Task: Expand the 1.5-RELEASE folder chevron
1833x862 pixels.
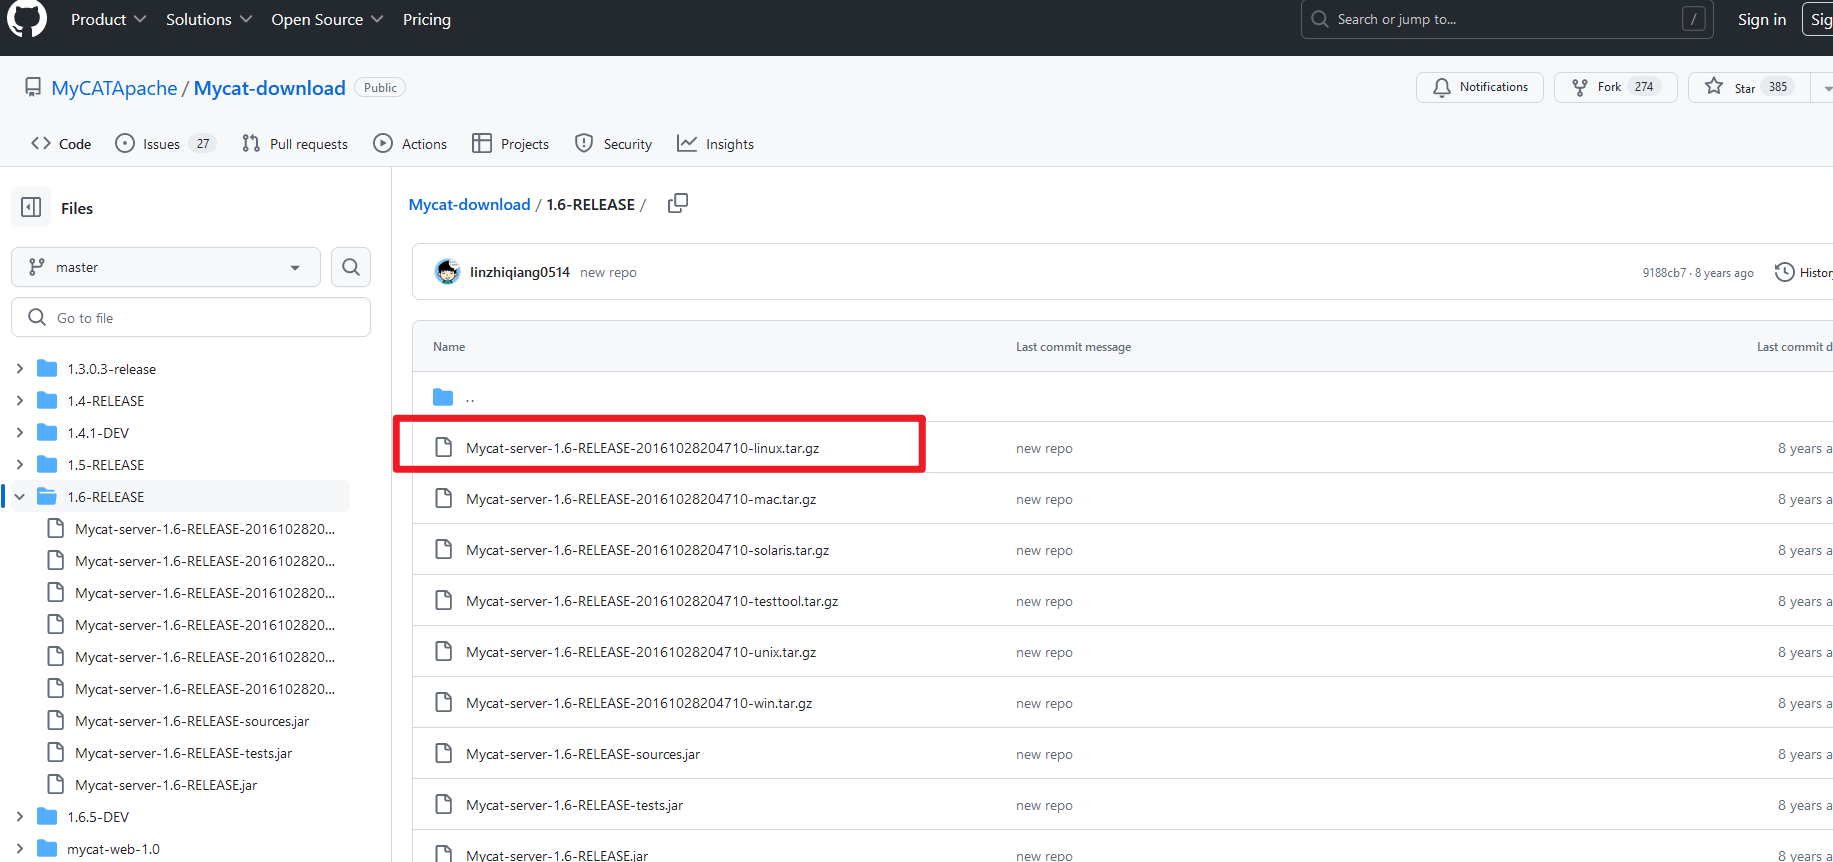Action: tap(19, 464)
